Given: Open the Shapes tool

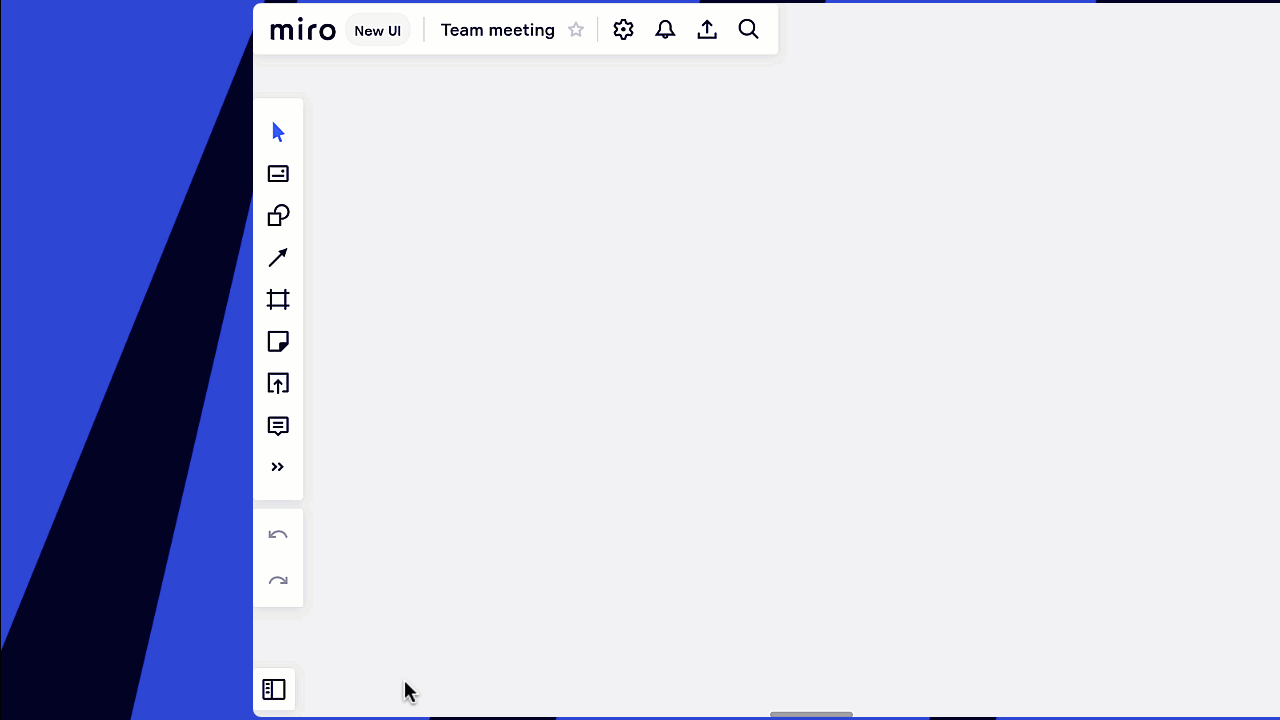Looking at the screenshot, I should [278, 216].
